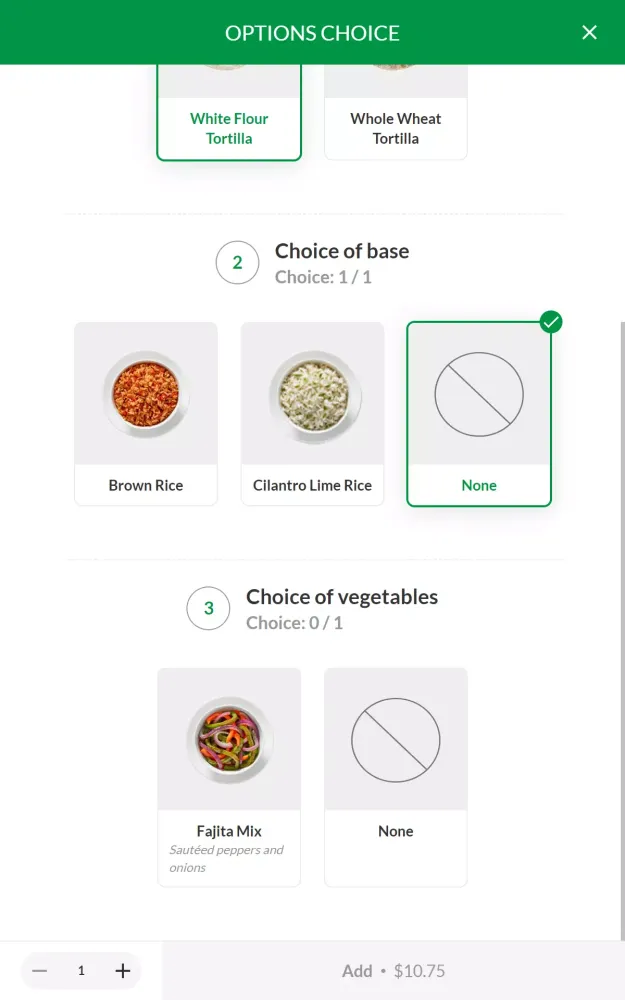Click the Fajita Mix sautéed peppers description
The image size is (625, 1000).
(x=226, y=858)
